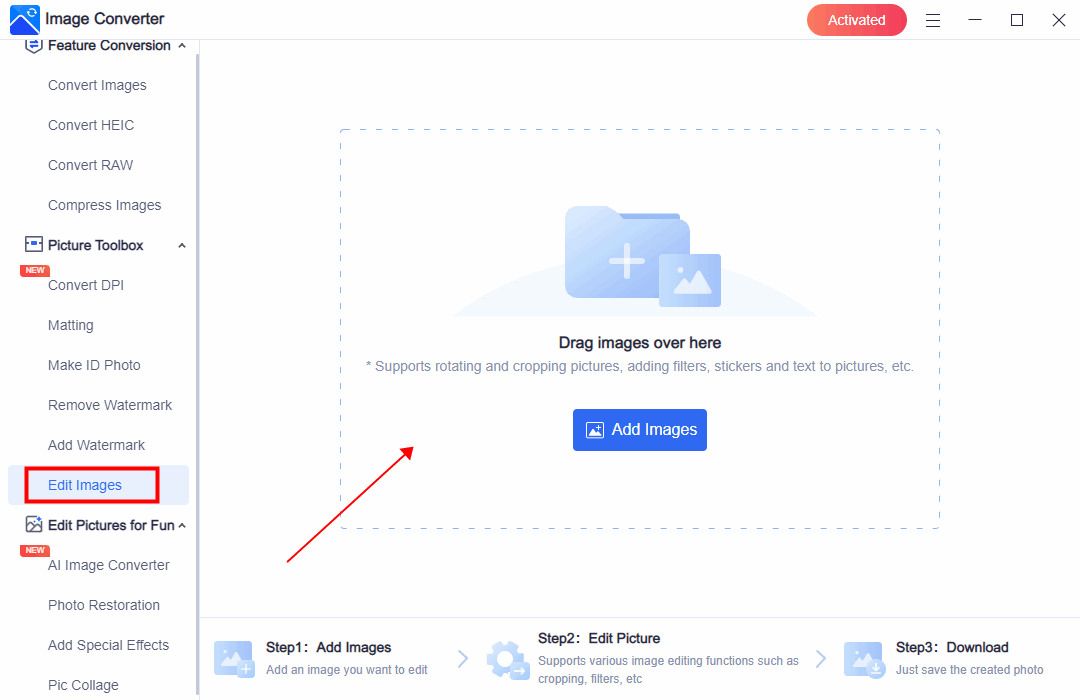This screenshot has height=700, width=1080.
Task: Collapse the Edit Pictures for Fun section
Action: [x=181, y=526]
